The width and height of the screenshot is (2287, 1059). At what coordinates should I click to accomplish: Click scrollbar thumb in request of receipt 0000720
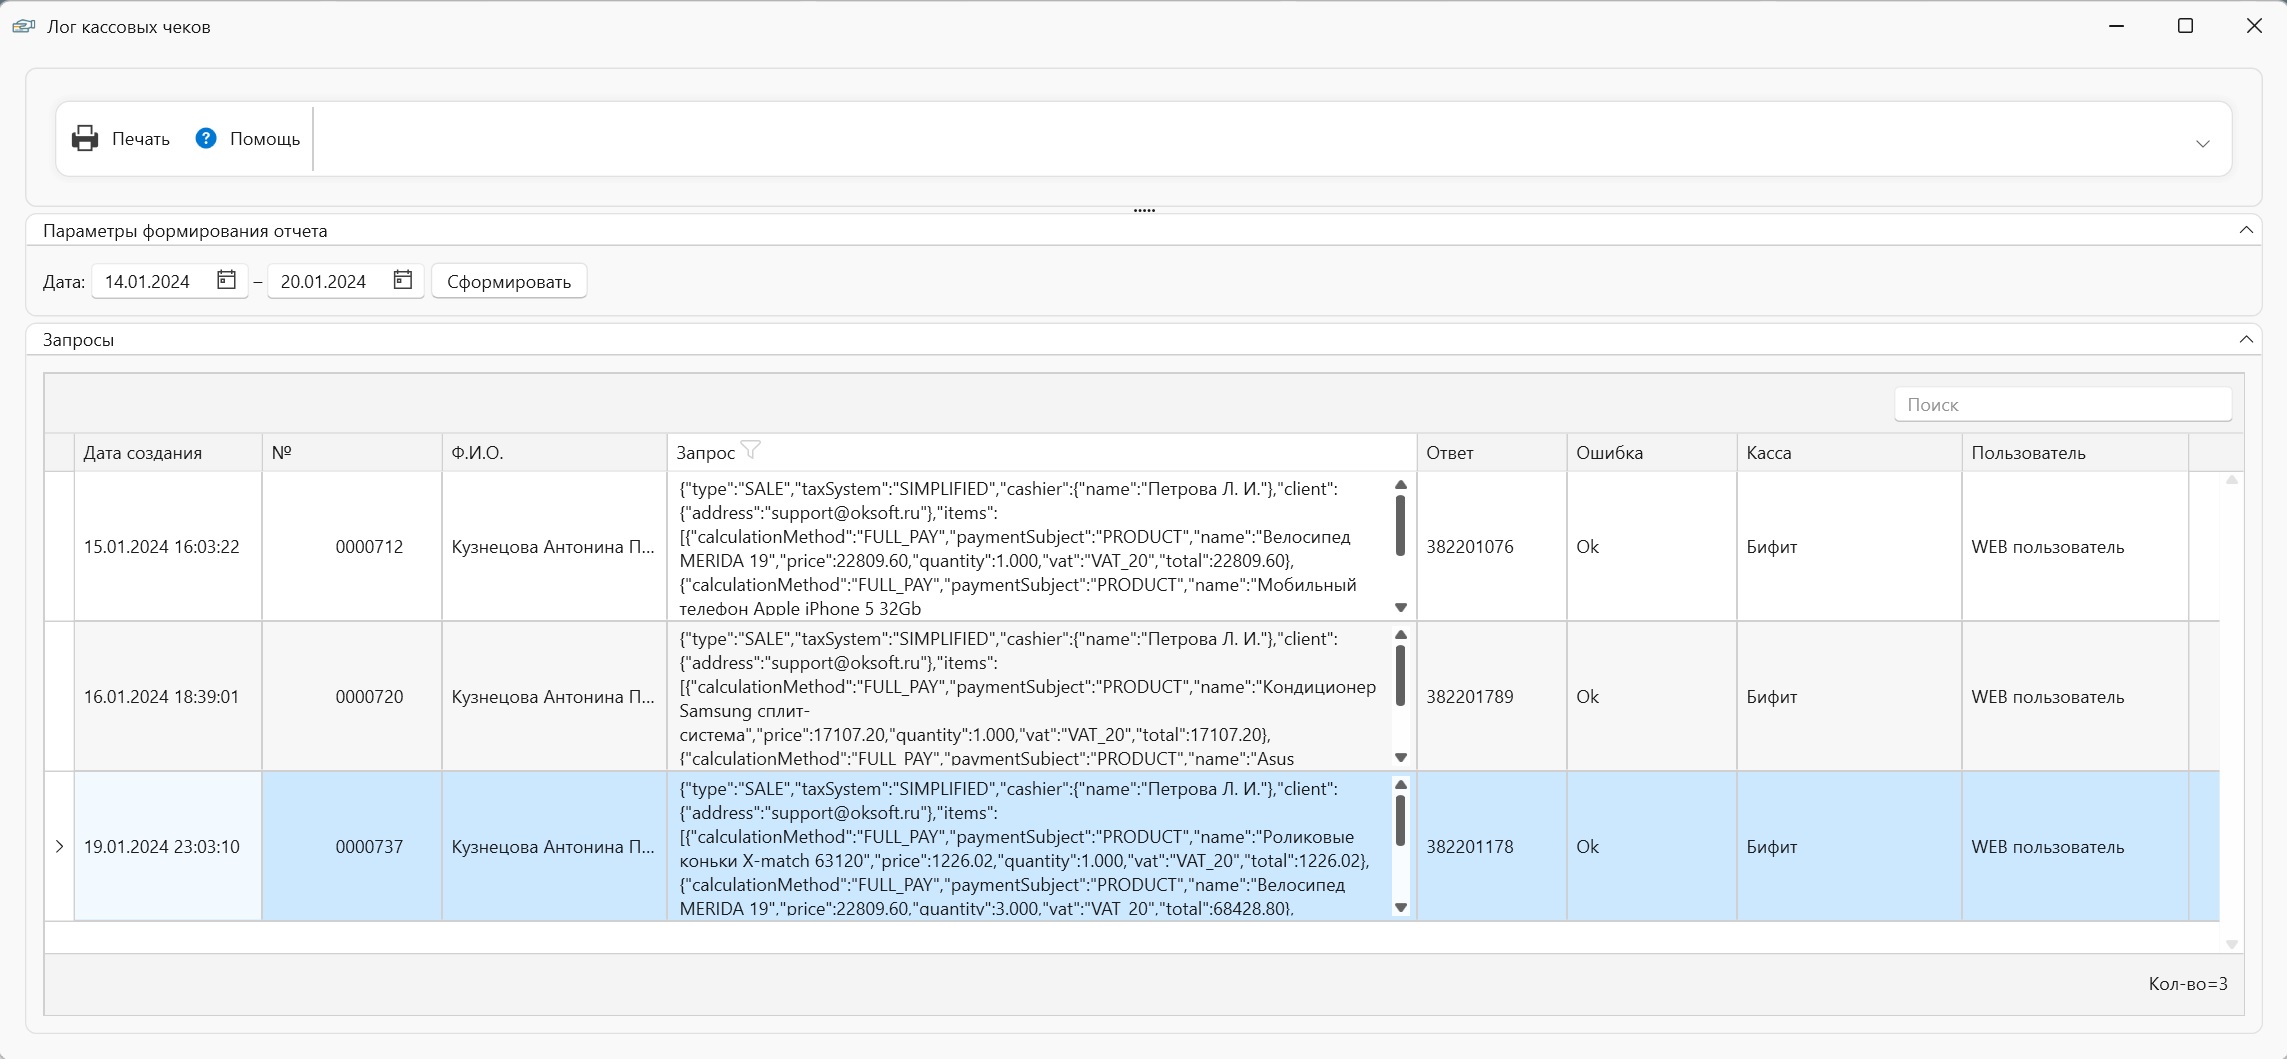(x=1400, y=676)
